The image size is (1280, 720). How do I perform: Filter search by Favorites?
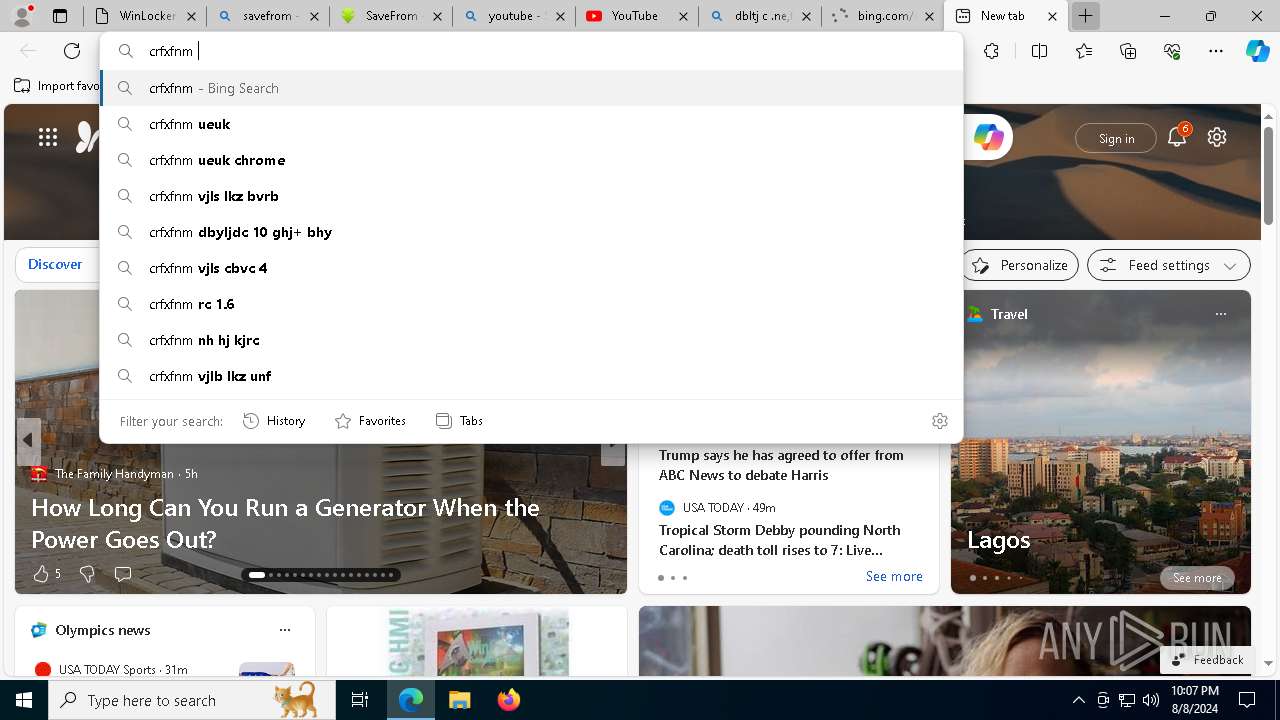(x=370, y=421)
